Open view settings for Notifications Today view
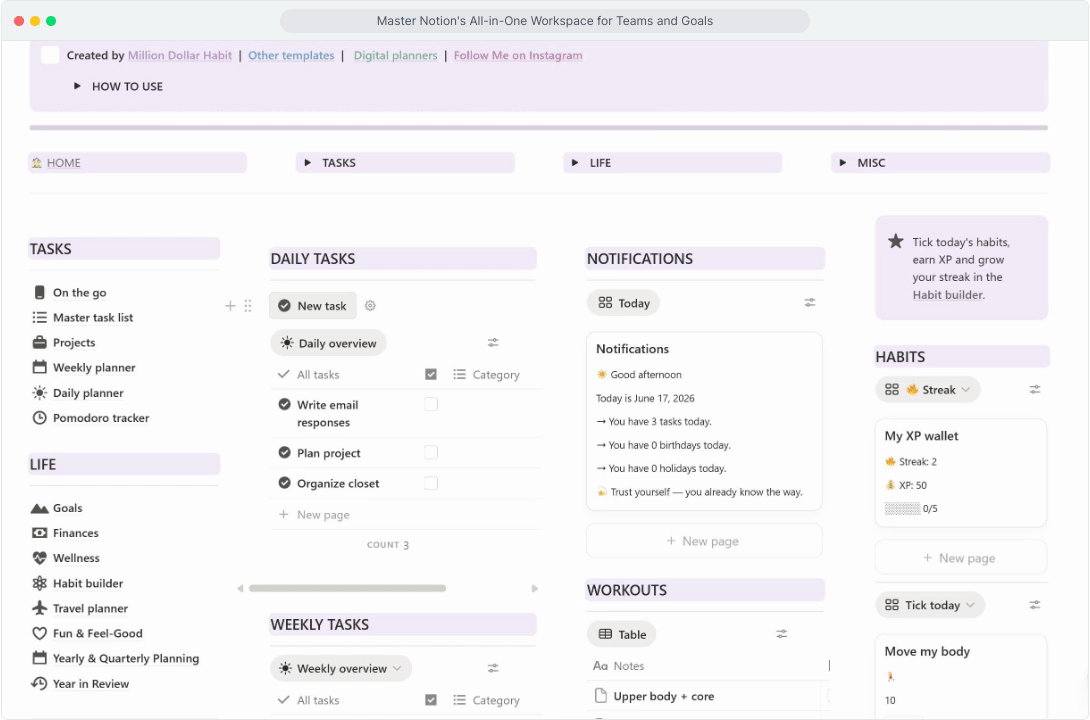 point(810,302)
